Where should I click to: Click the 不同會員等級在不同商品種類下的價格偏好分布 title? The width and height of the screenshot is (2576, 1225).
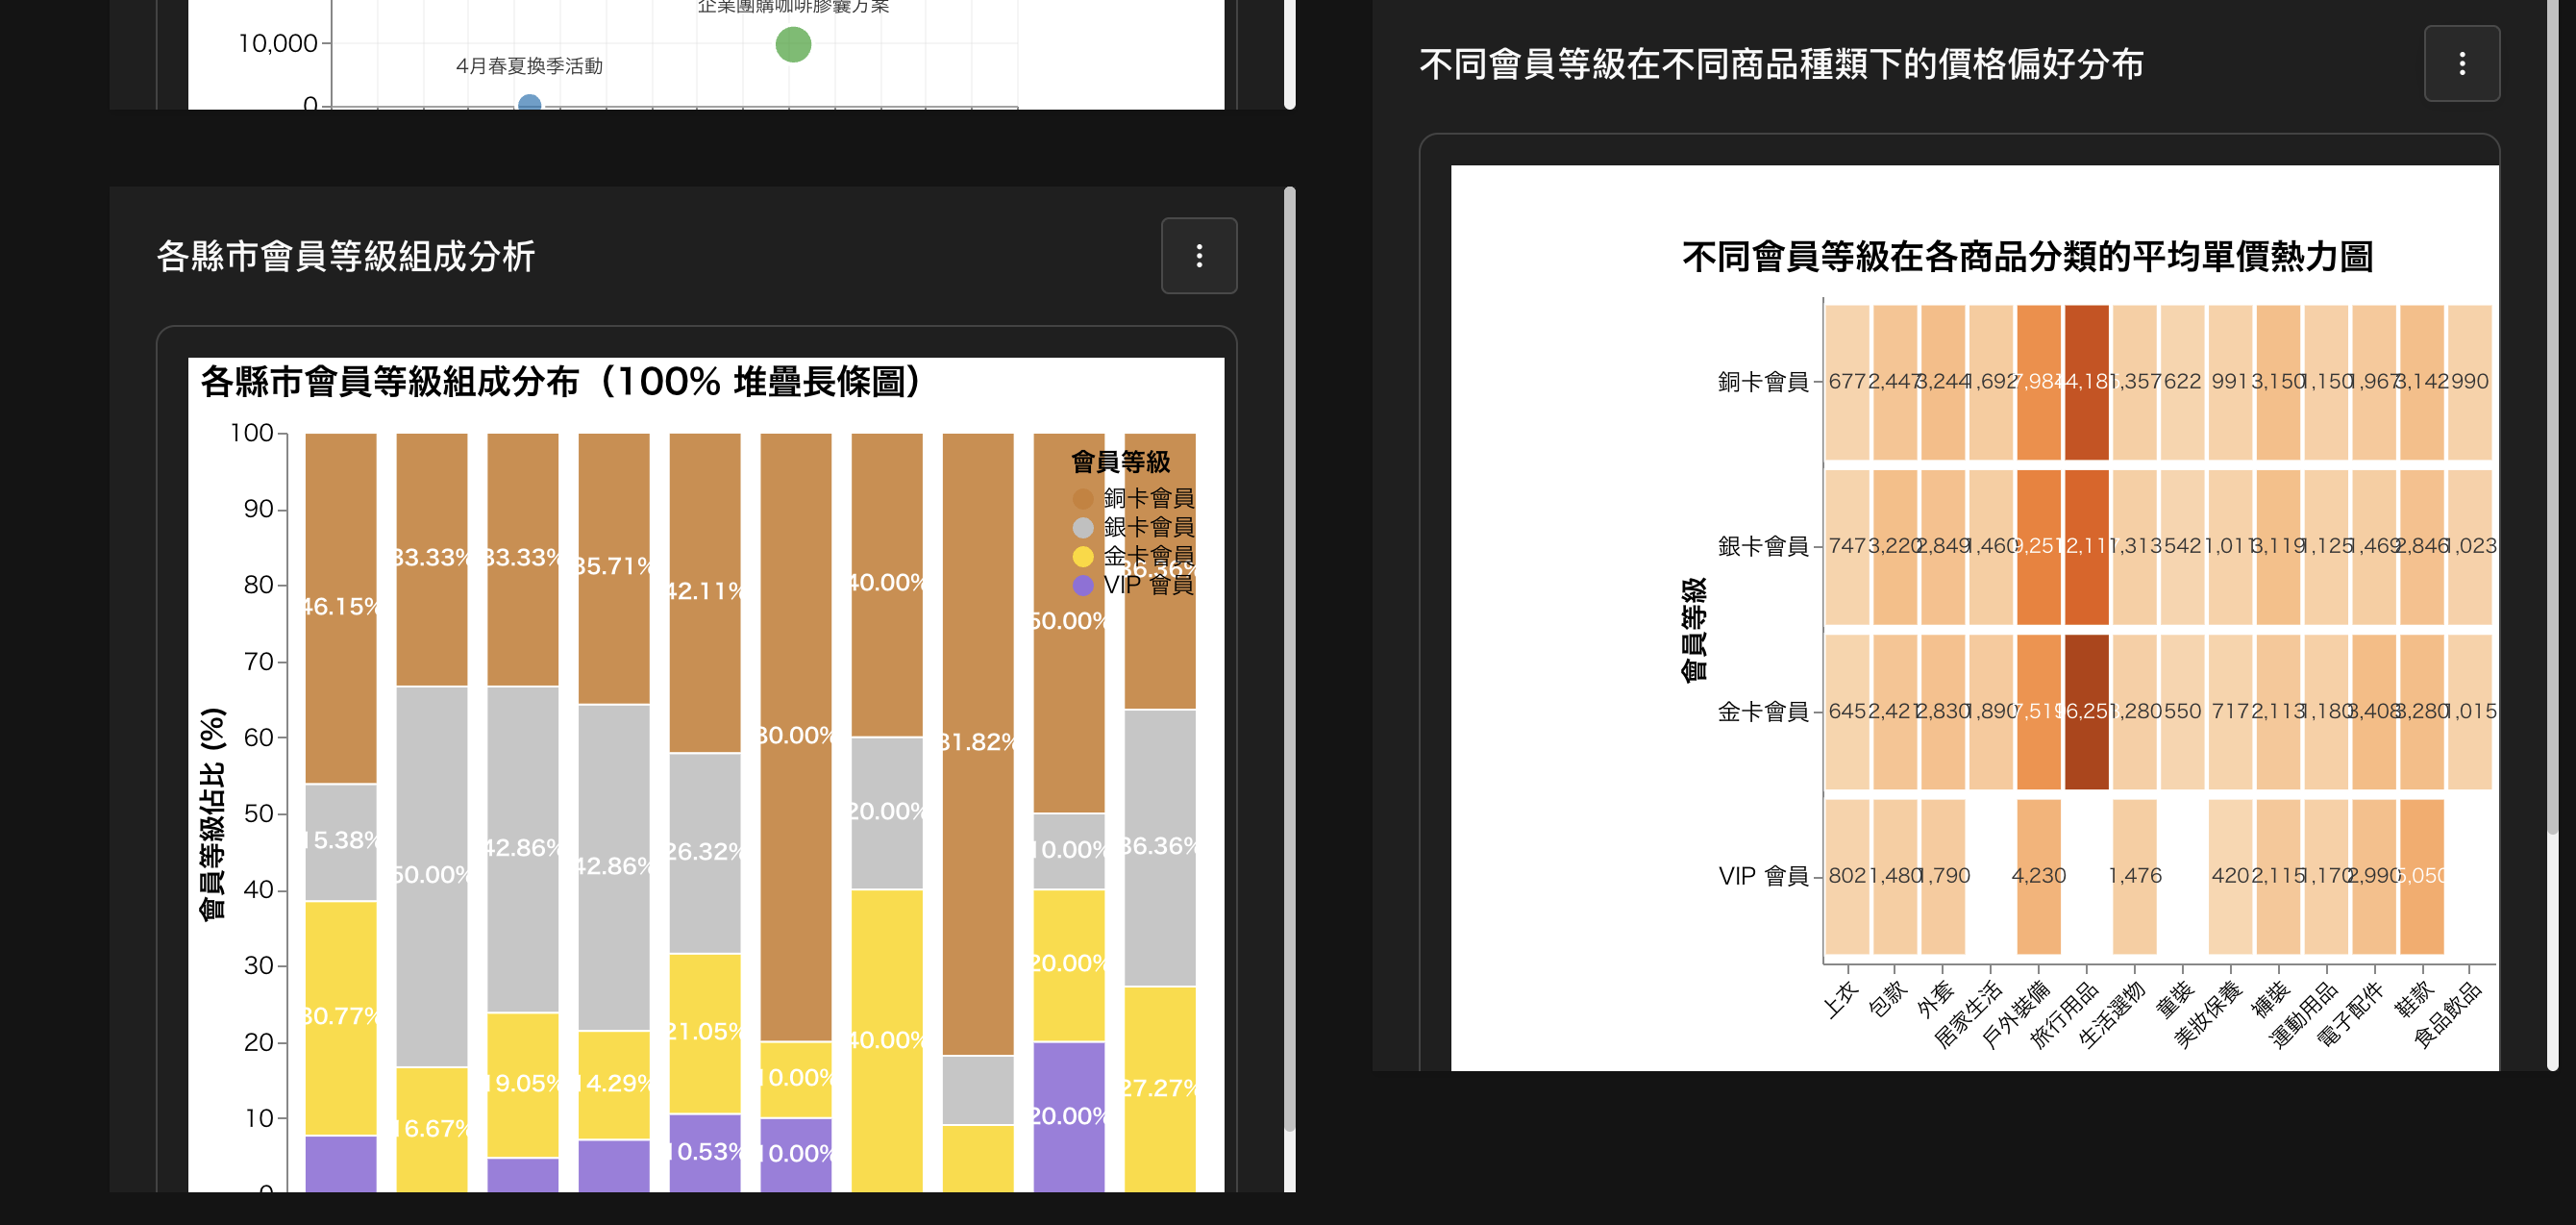point(1781,64)
